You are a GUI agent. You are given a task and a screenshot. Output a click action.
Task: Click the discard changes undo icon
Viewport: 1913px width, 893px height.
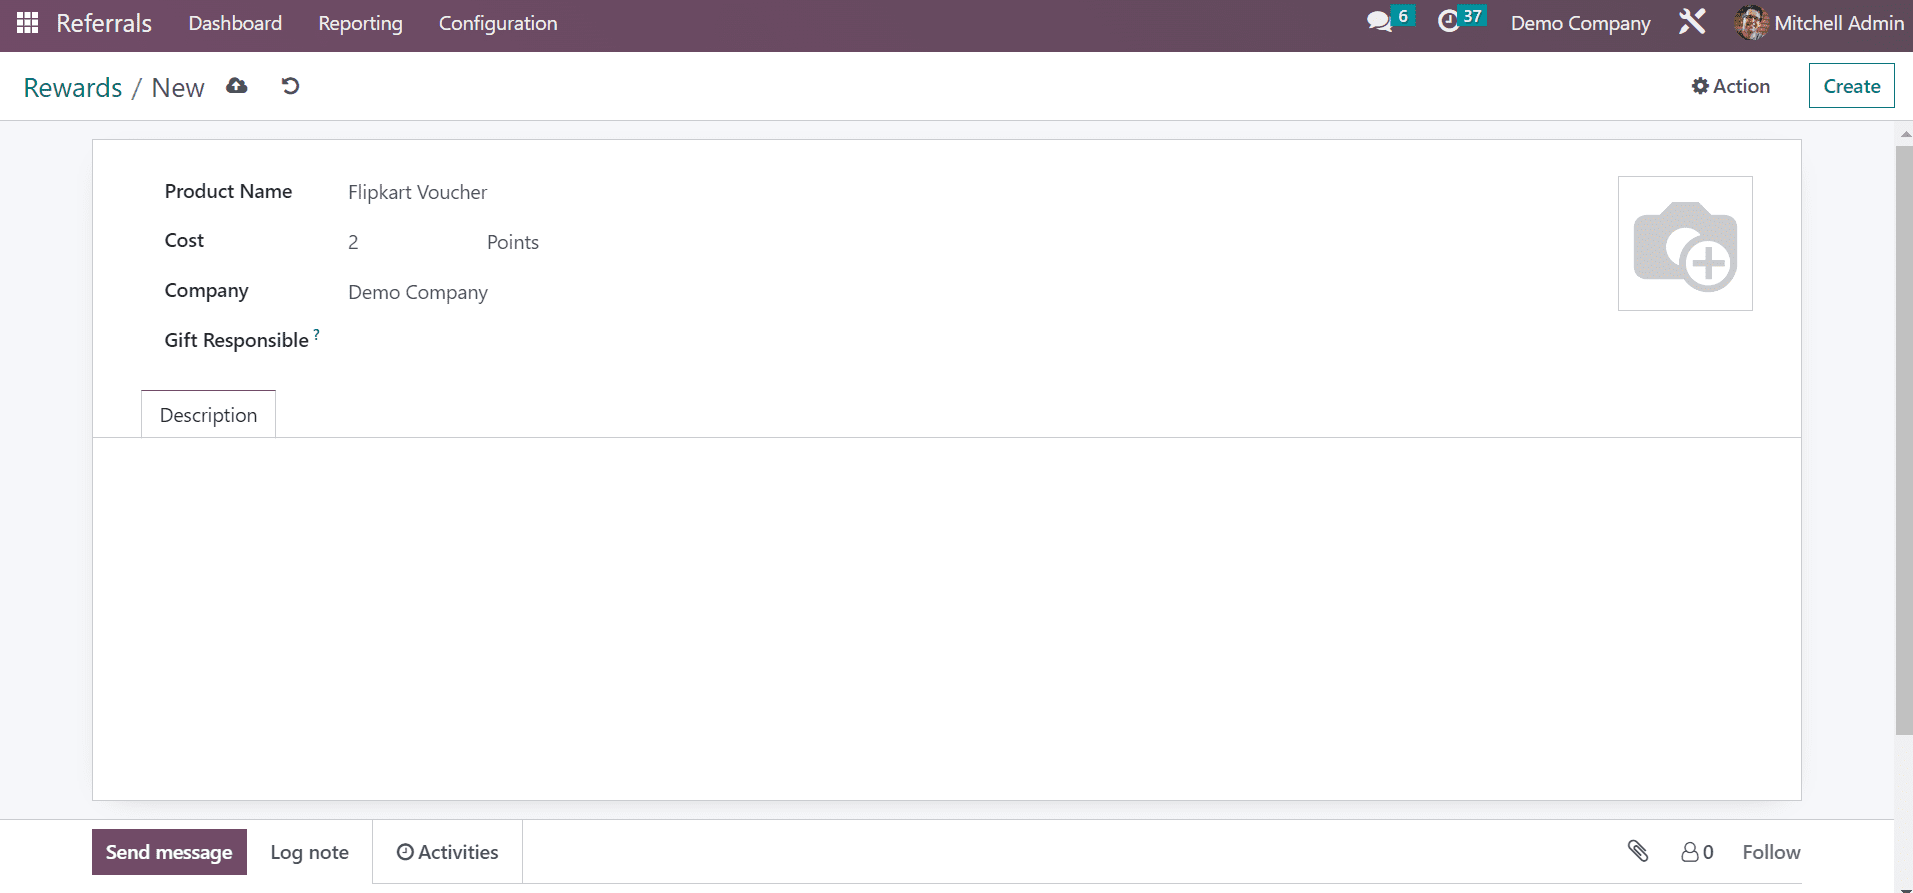click(291, 86)
